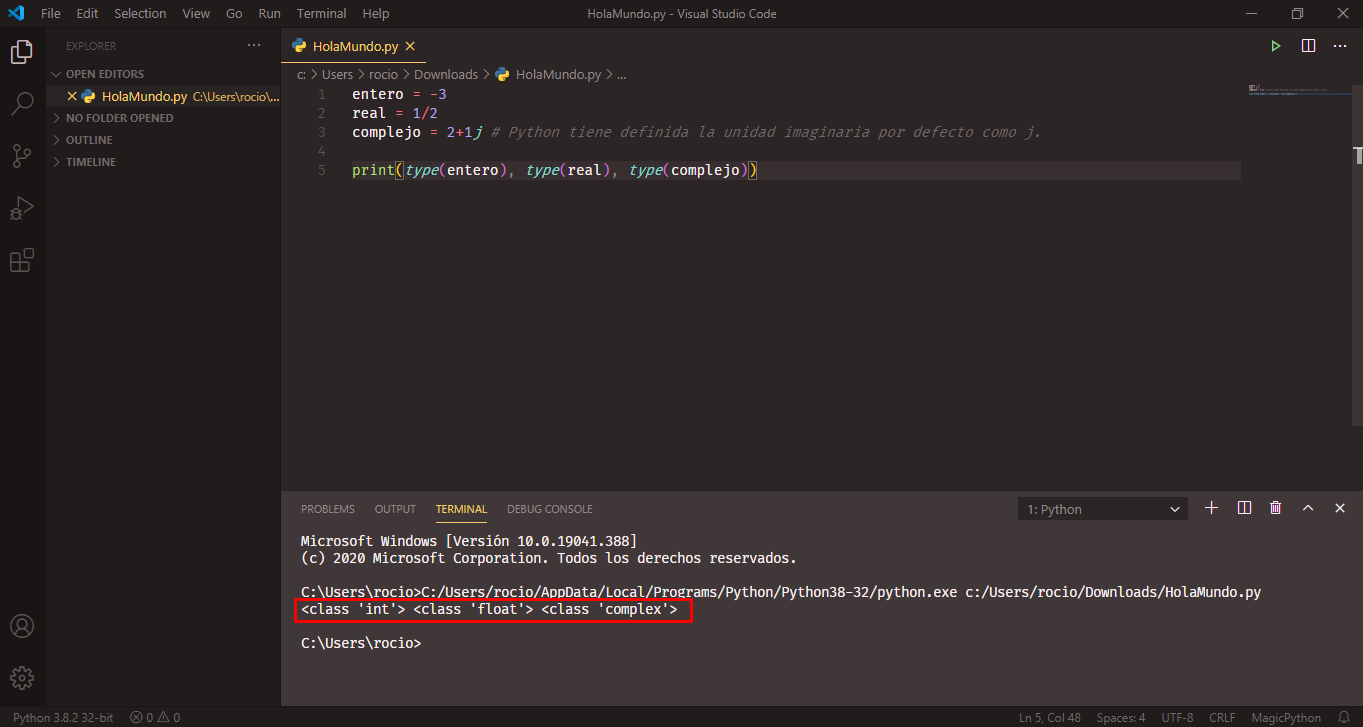Expand the OUTLINE section
The height and width of the screenshot is (727, 1363).
coord(89,140)
